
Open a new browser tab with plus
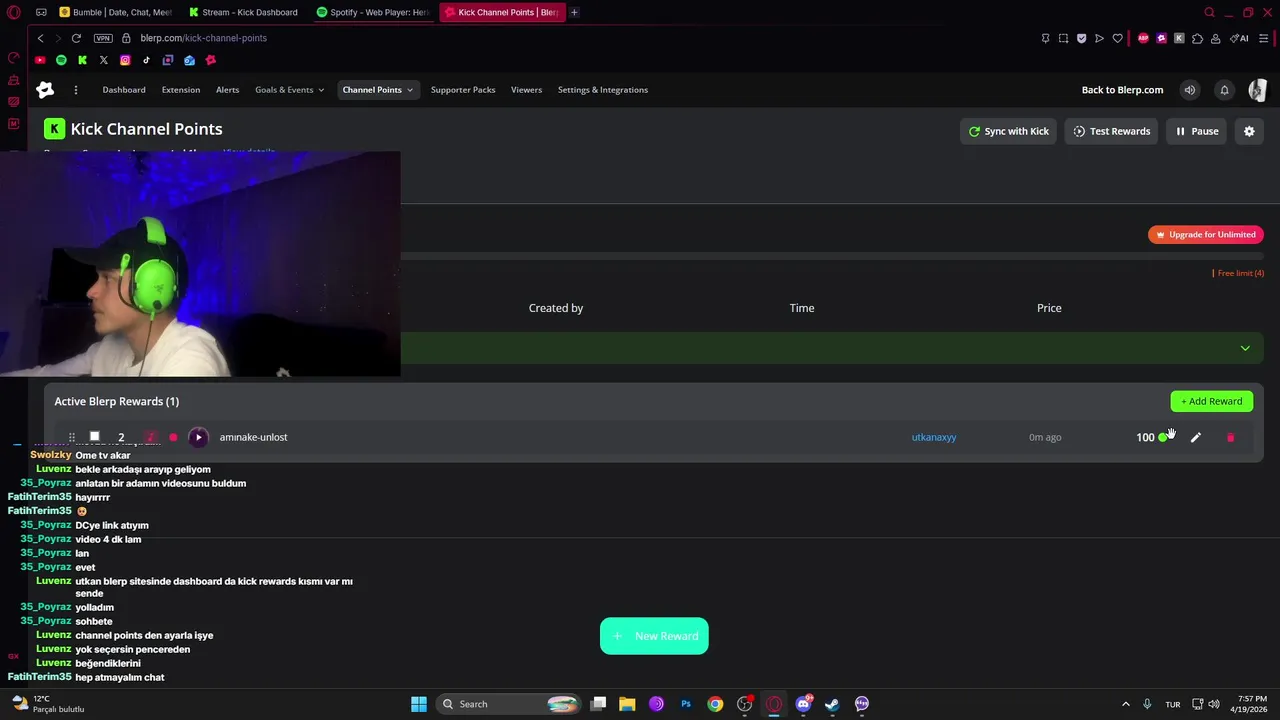[574, 12]
